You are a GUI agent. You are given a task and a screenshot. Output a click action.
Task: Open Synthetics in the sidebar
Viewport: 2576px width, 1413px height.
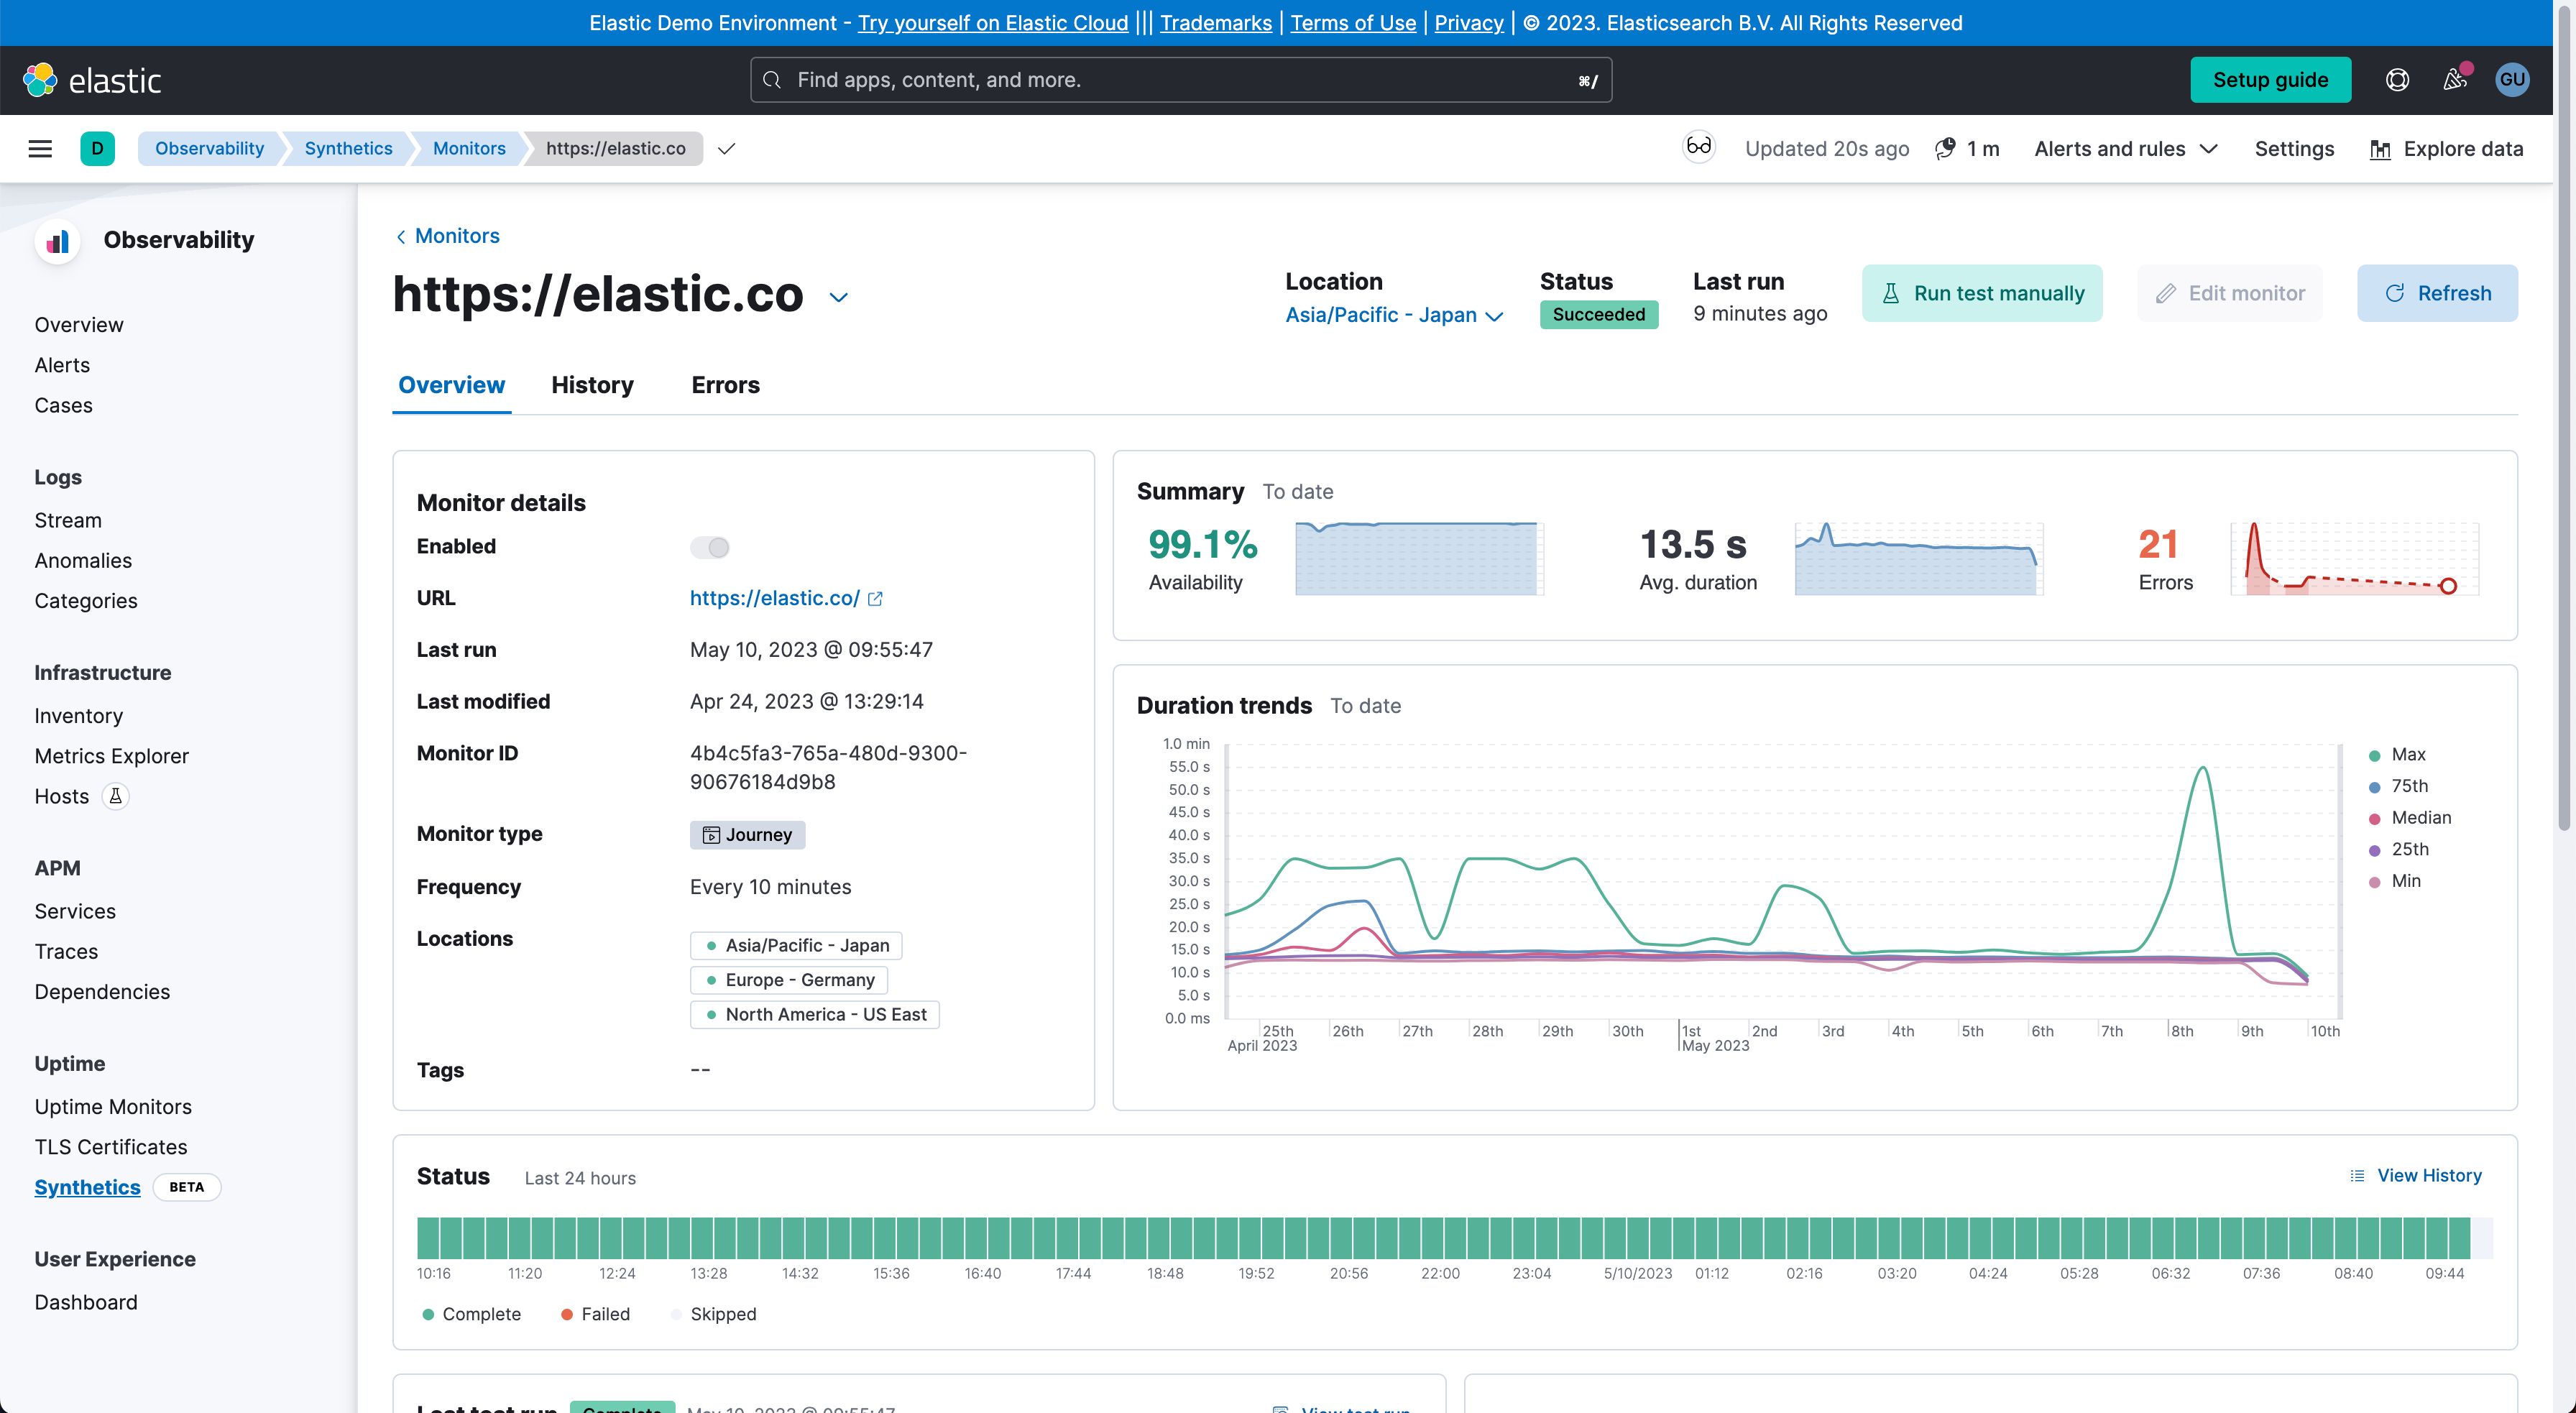pyautogui.click(x=87, y=1187)
